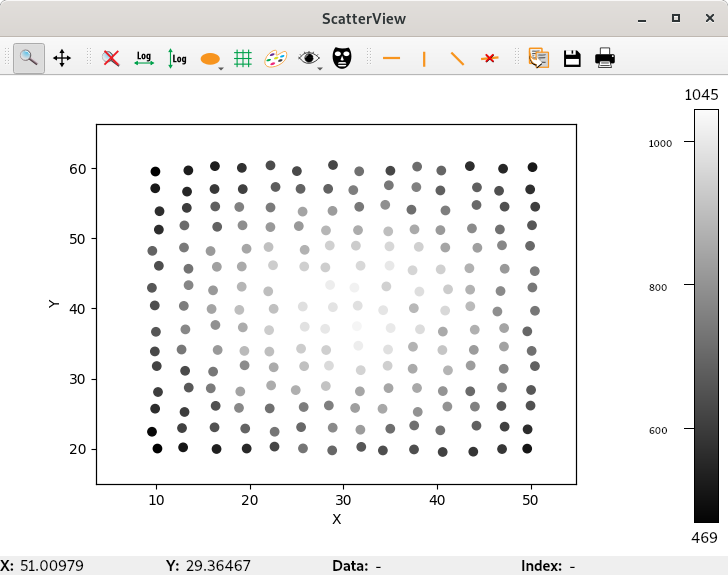
Task: Reset the plot zoom
Action: point(111,58)
